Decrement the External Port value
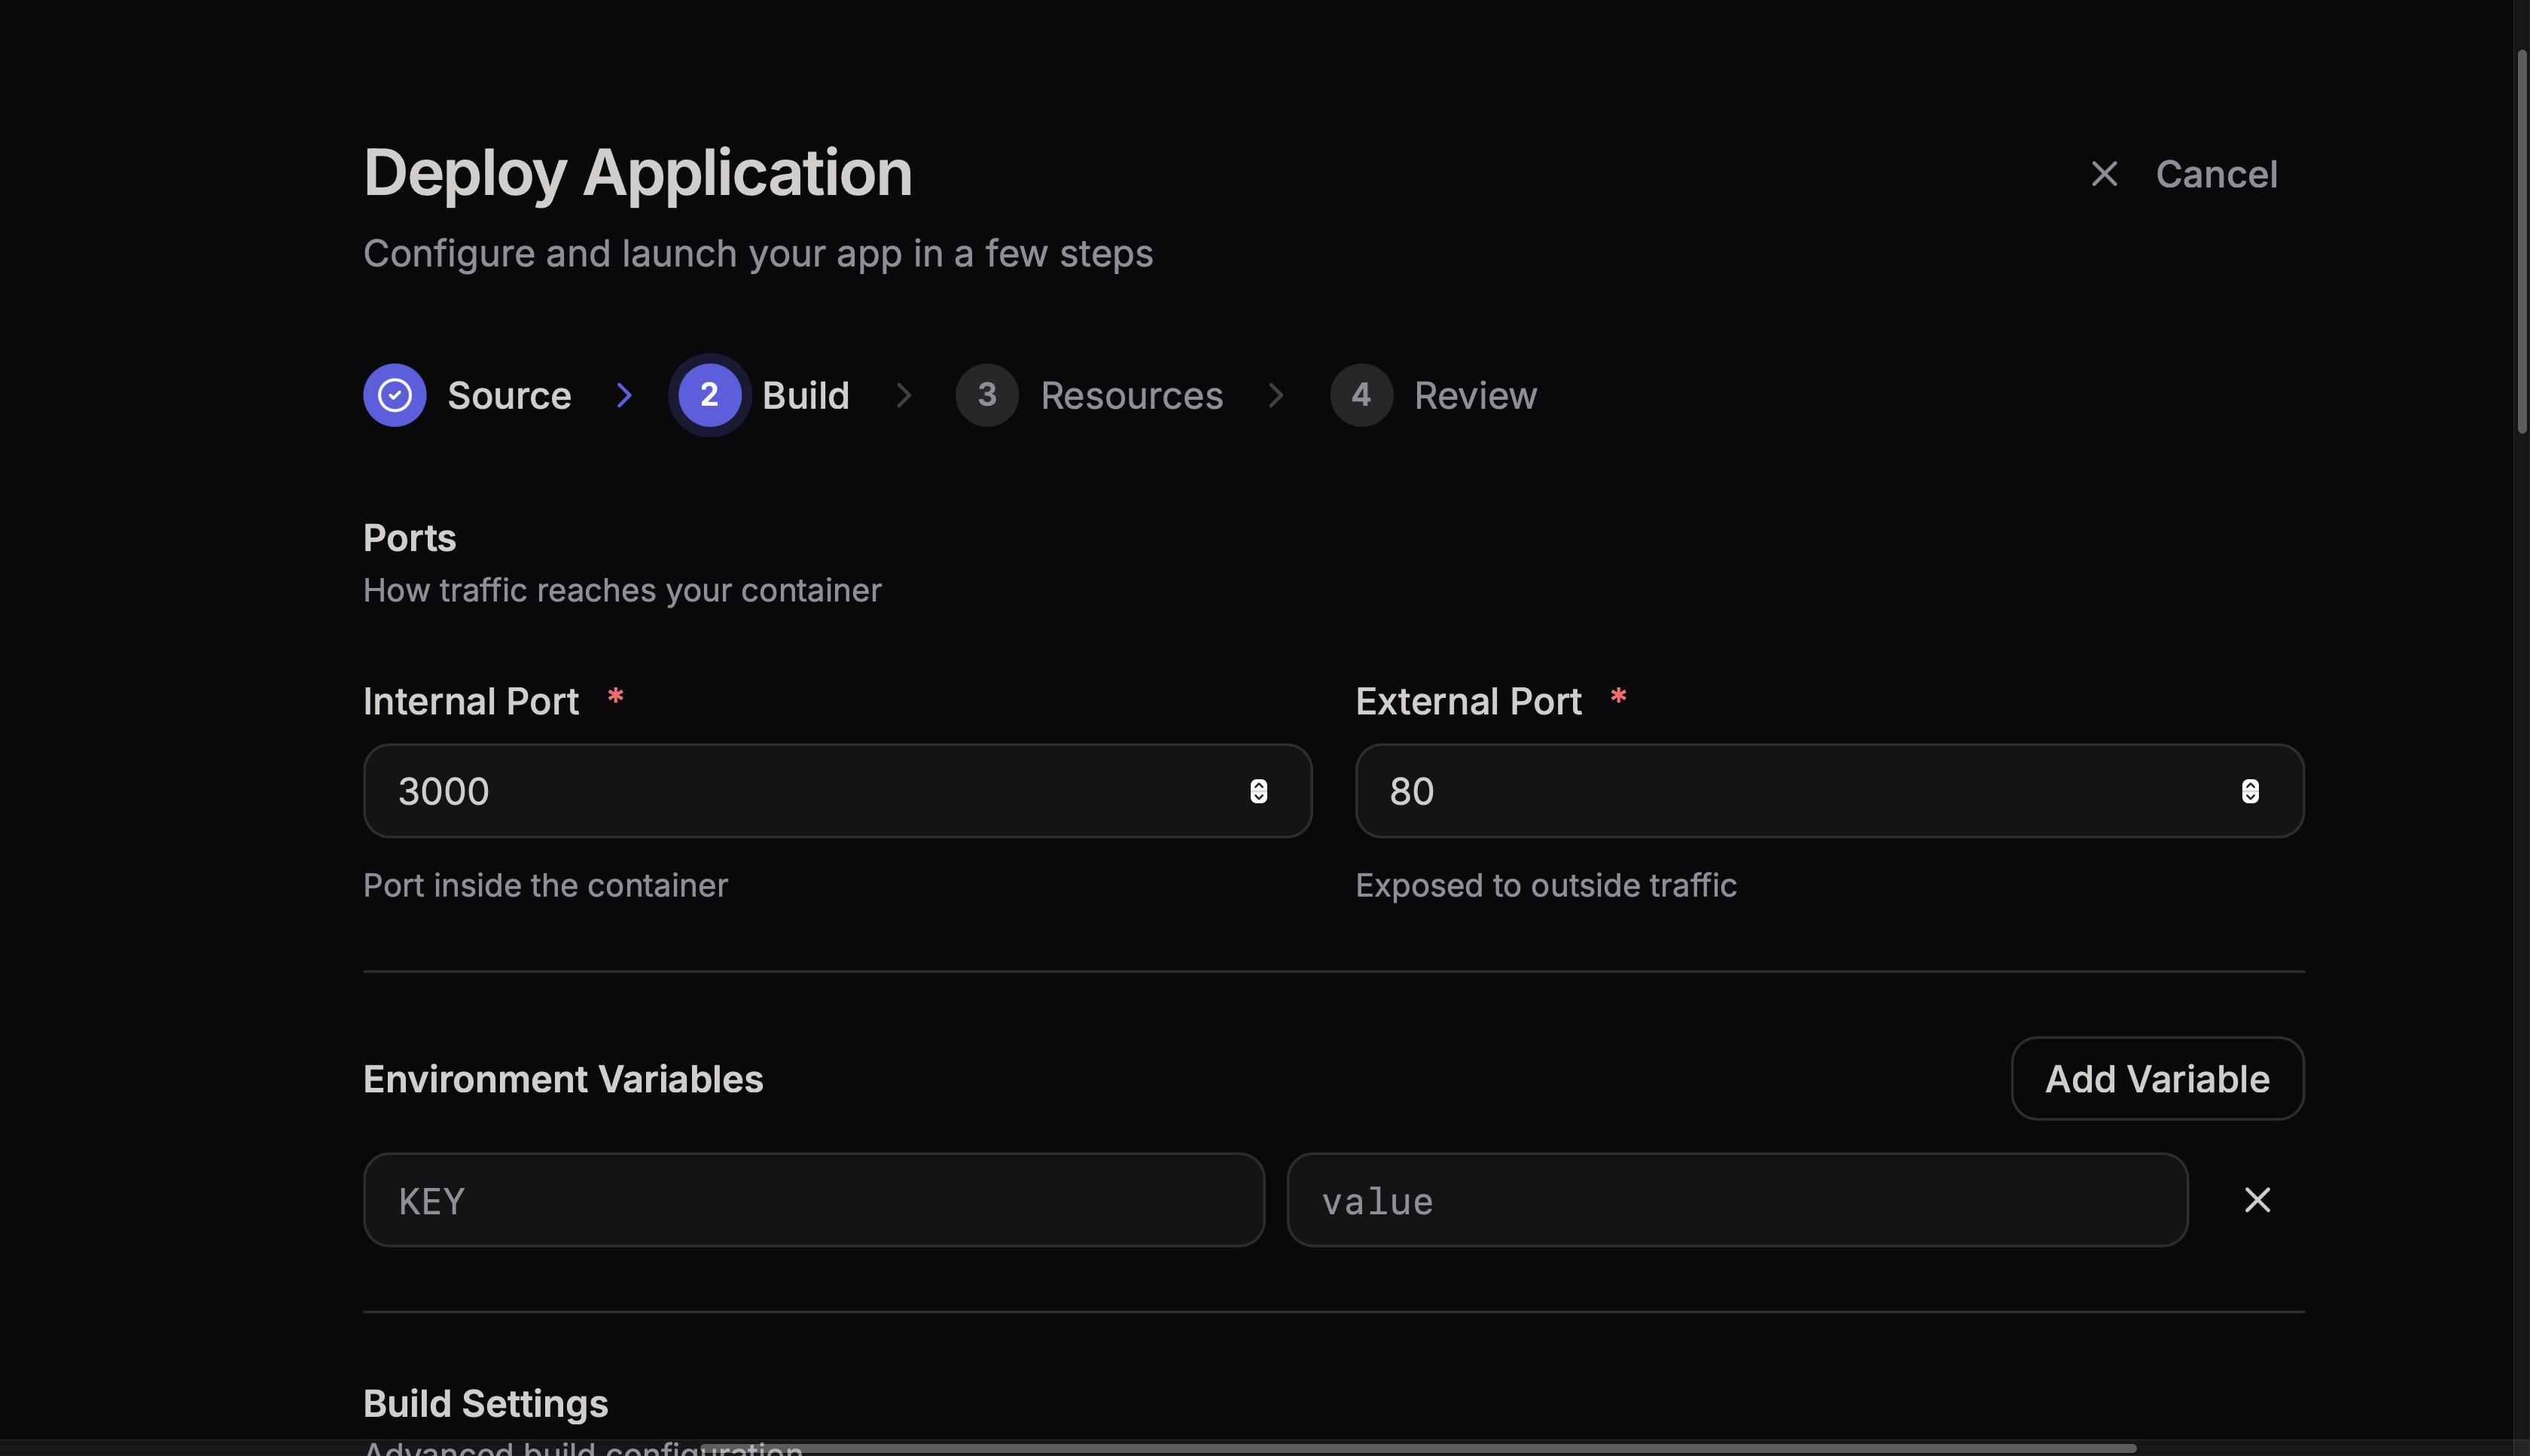Screen dimensions: 2530x1456 pos(2250,798)
